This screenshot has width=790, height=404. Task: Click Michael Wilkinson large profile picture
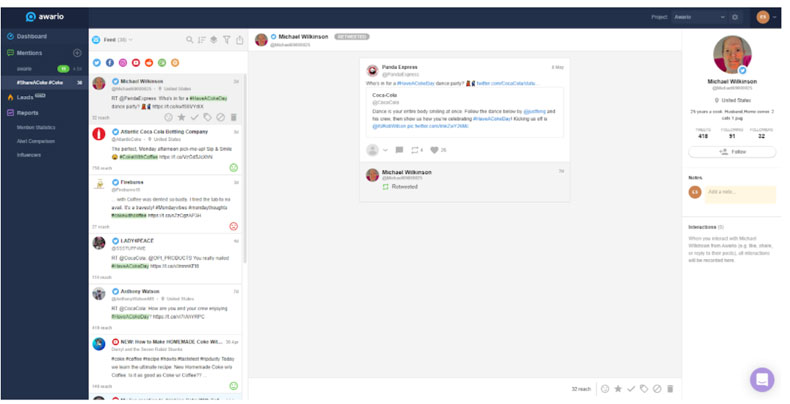point(732,54)
